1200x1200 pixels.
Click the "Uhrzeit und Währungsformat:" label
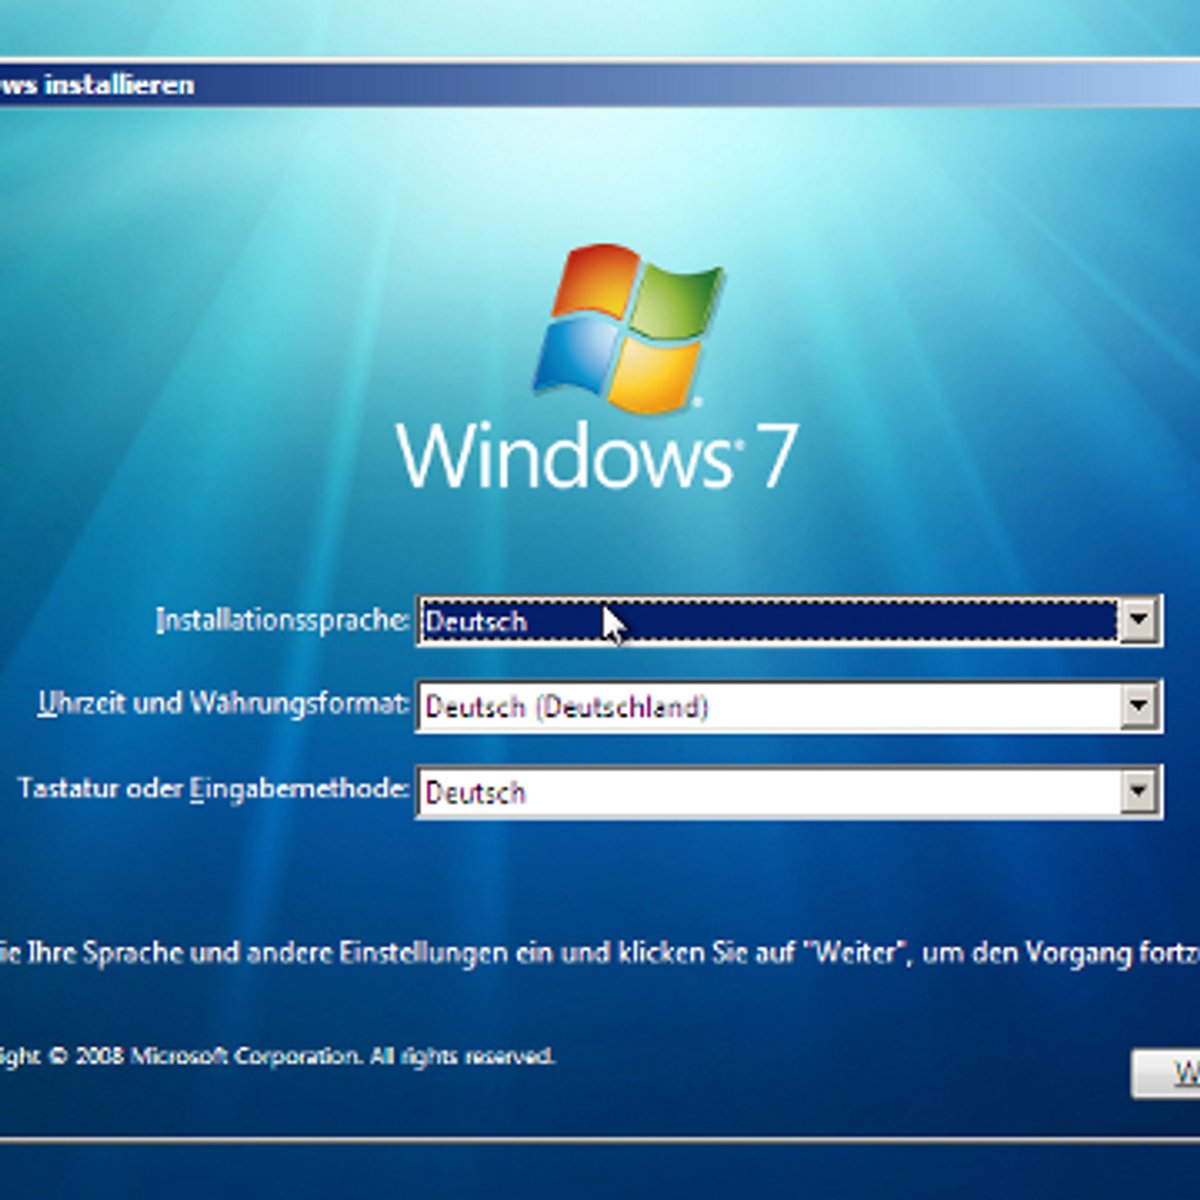pyautogui.click(x=224, y=704)
